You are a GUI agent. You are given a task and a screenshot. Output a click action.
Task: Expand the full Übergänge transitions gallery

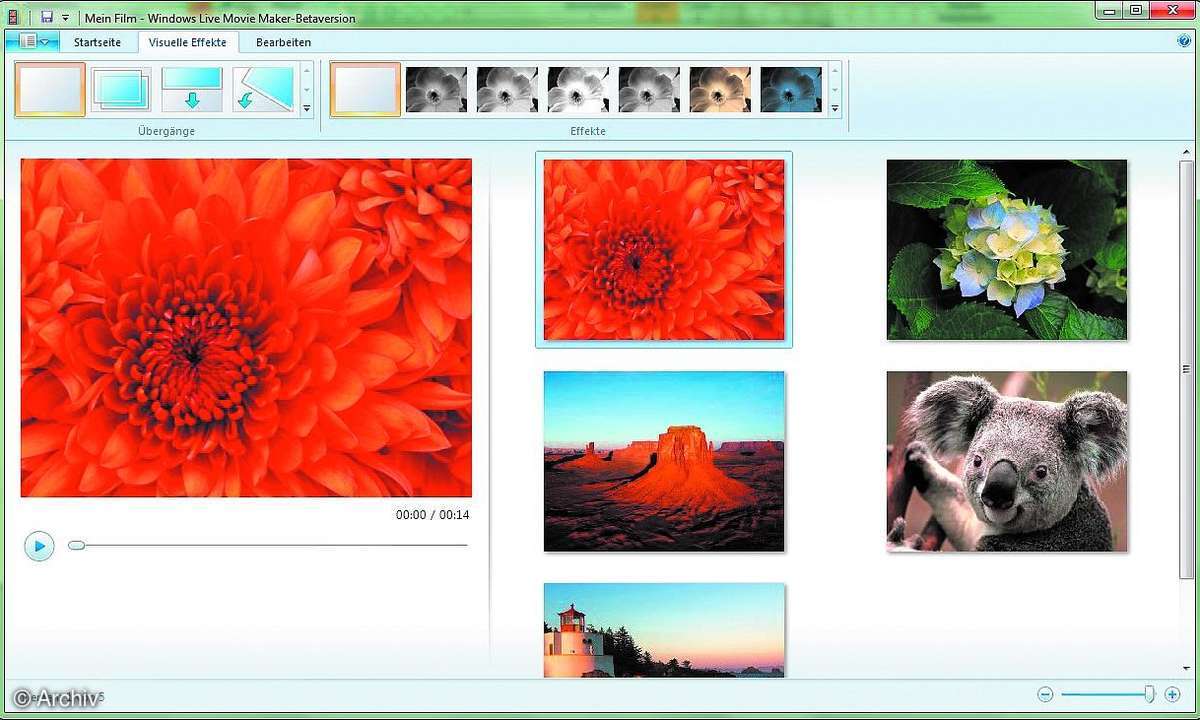tap(307, 108)
